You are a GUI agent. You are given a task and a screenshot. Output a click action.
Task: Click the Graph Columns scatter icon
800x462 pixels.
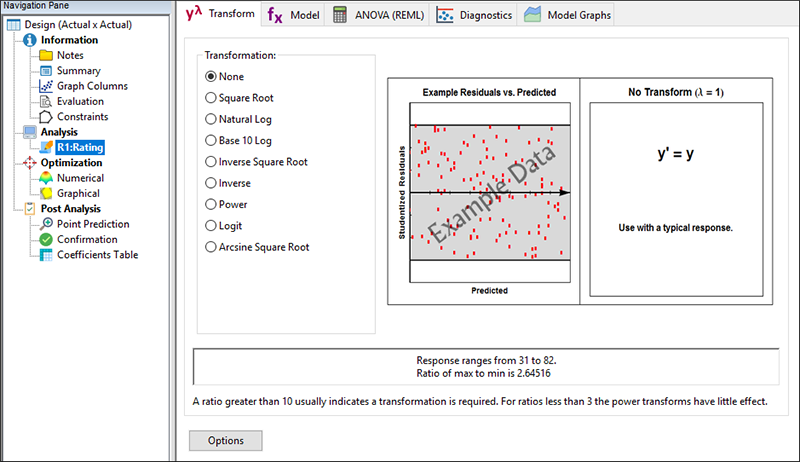(x=46, y=86)
